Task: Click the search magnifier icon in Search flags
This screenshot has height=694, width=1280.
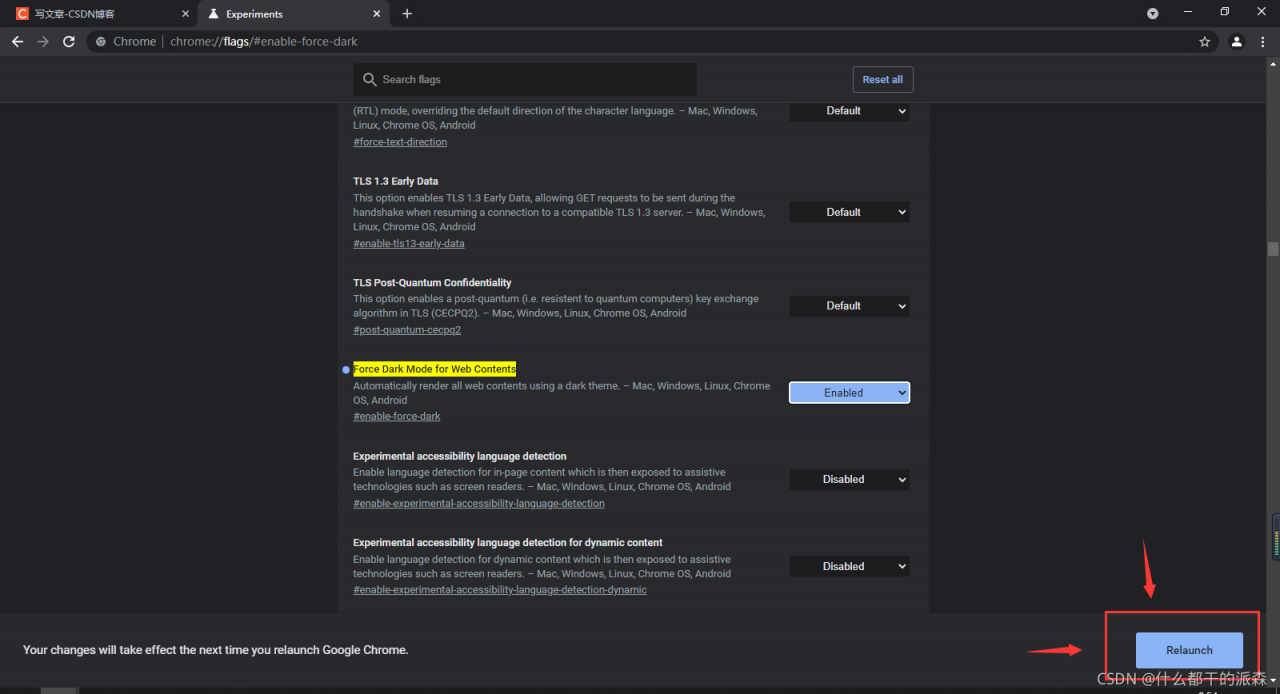Action: pyautogui.click(x=370, y=79)
